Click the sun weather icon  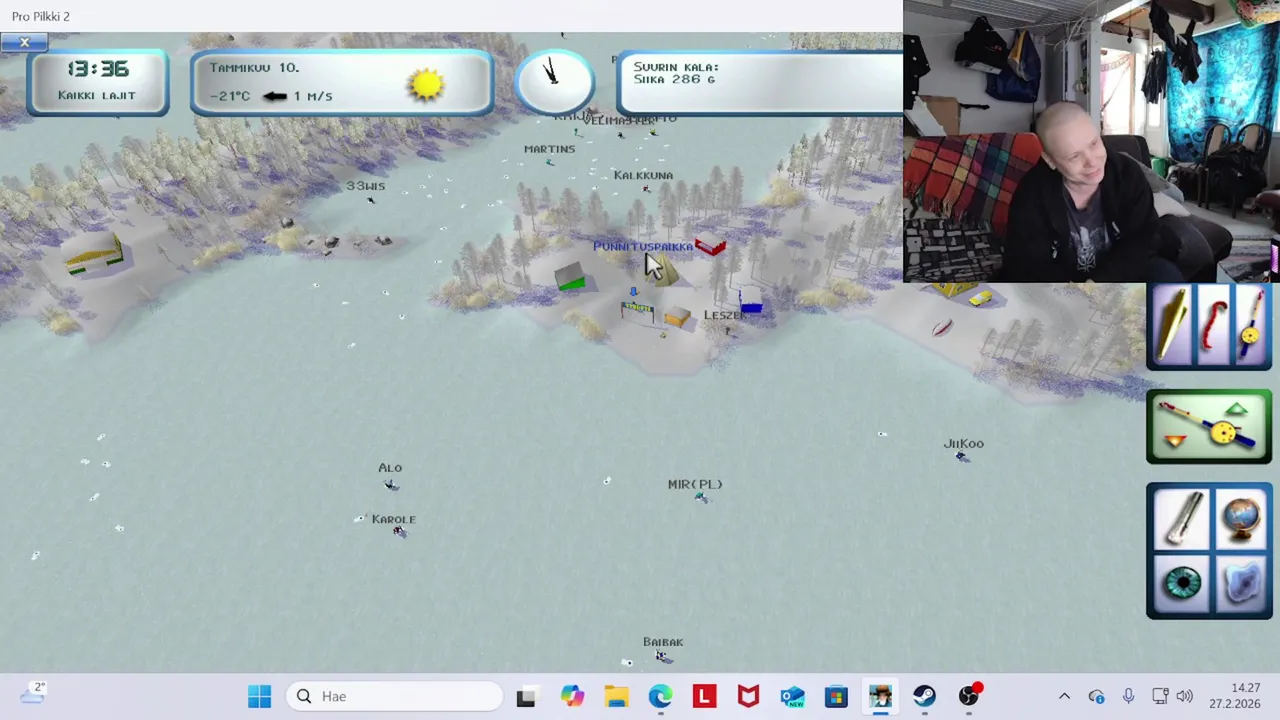[426, 84]
